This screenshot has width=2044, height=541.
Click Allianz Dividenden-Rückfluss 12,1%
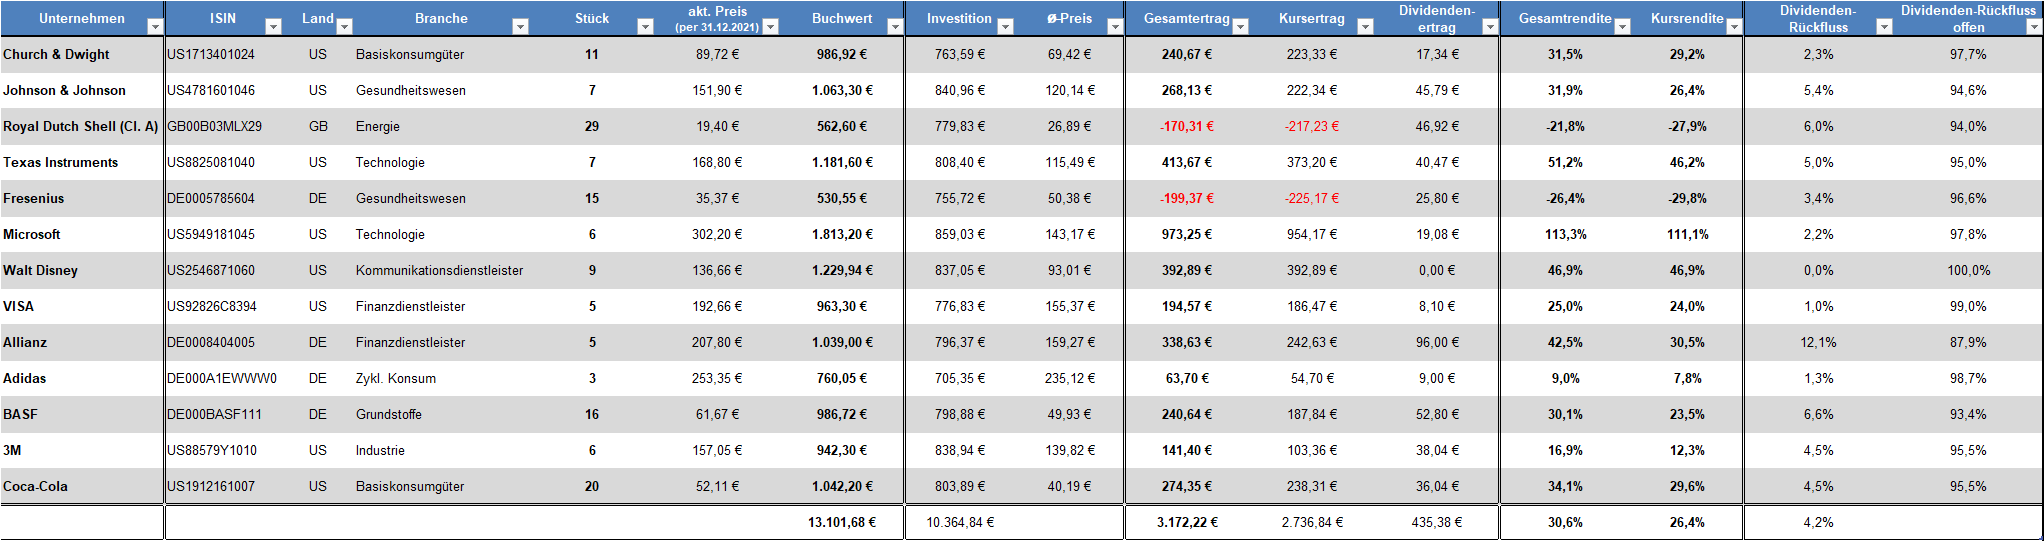click(1818, 342)
